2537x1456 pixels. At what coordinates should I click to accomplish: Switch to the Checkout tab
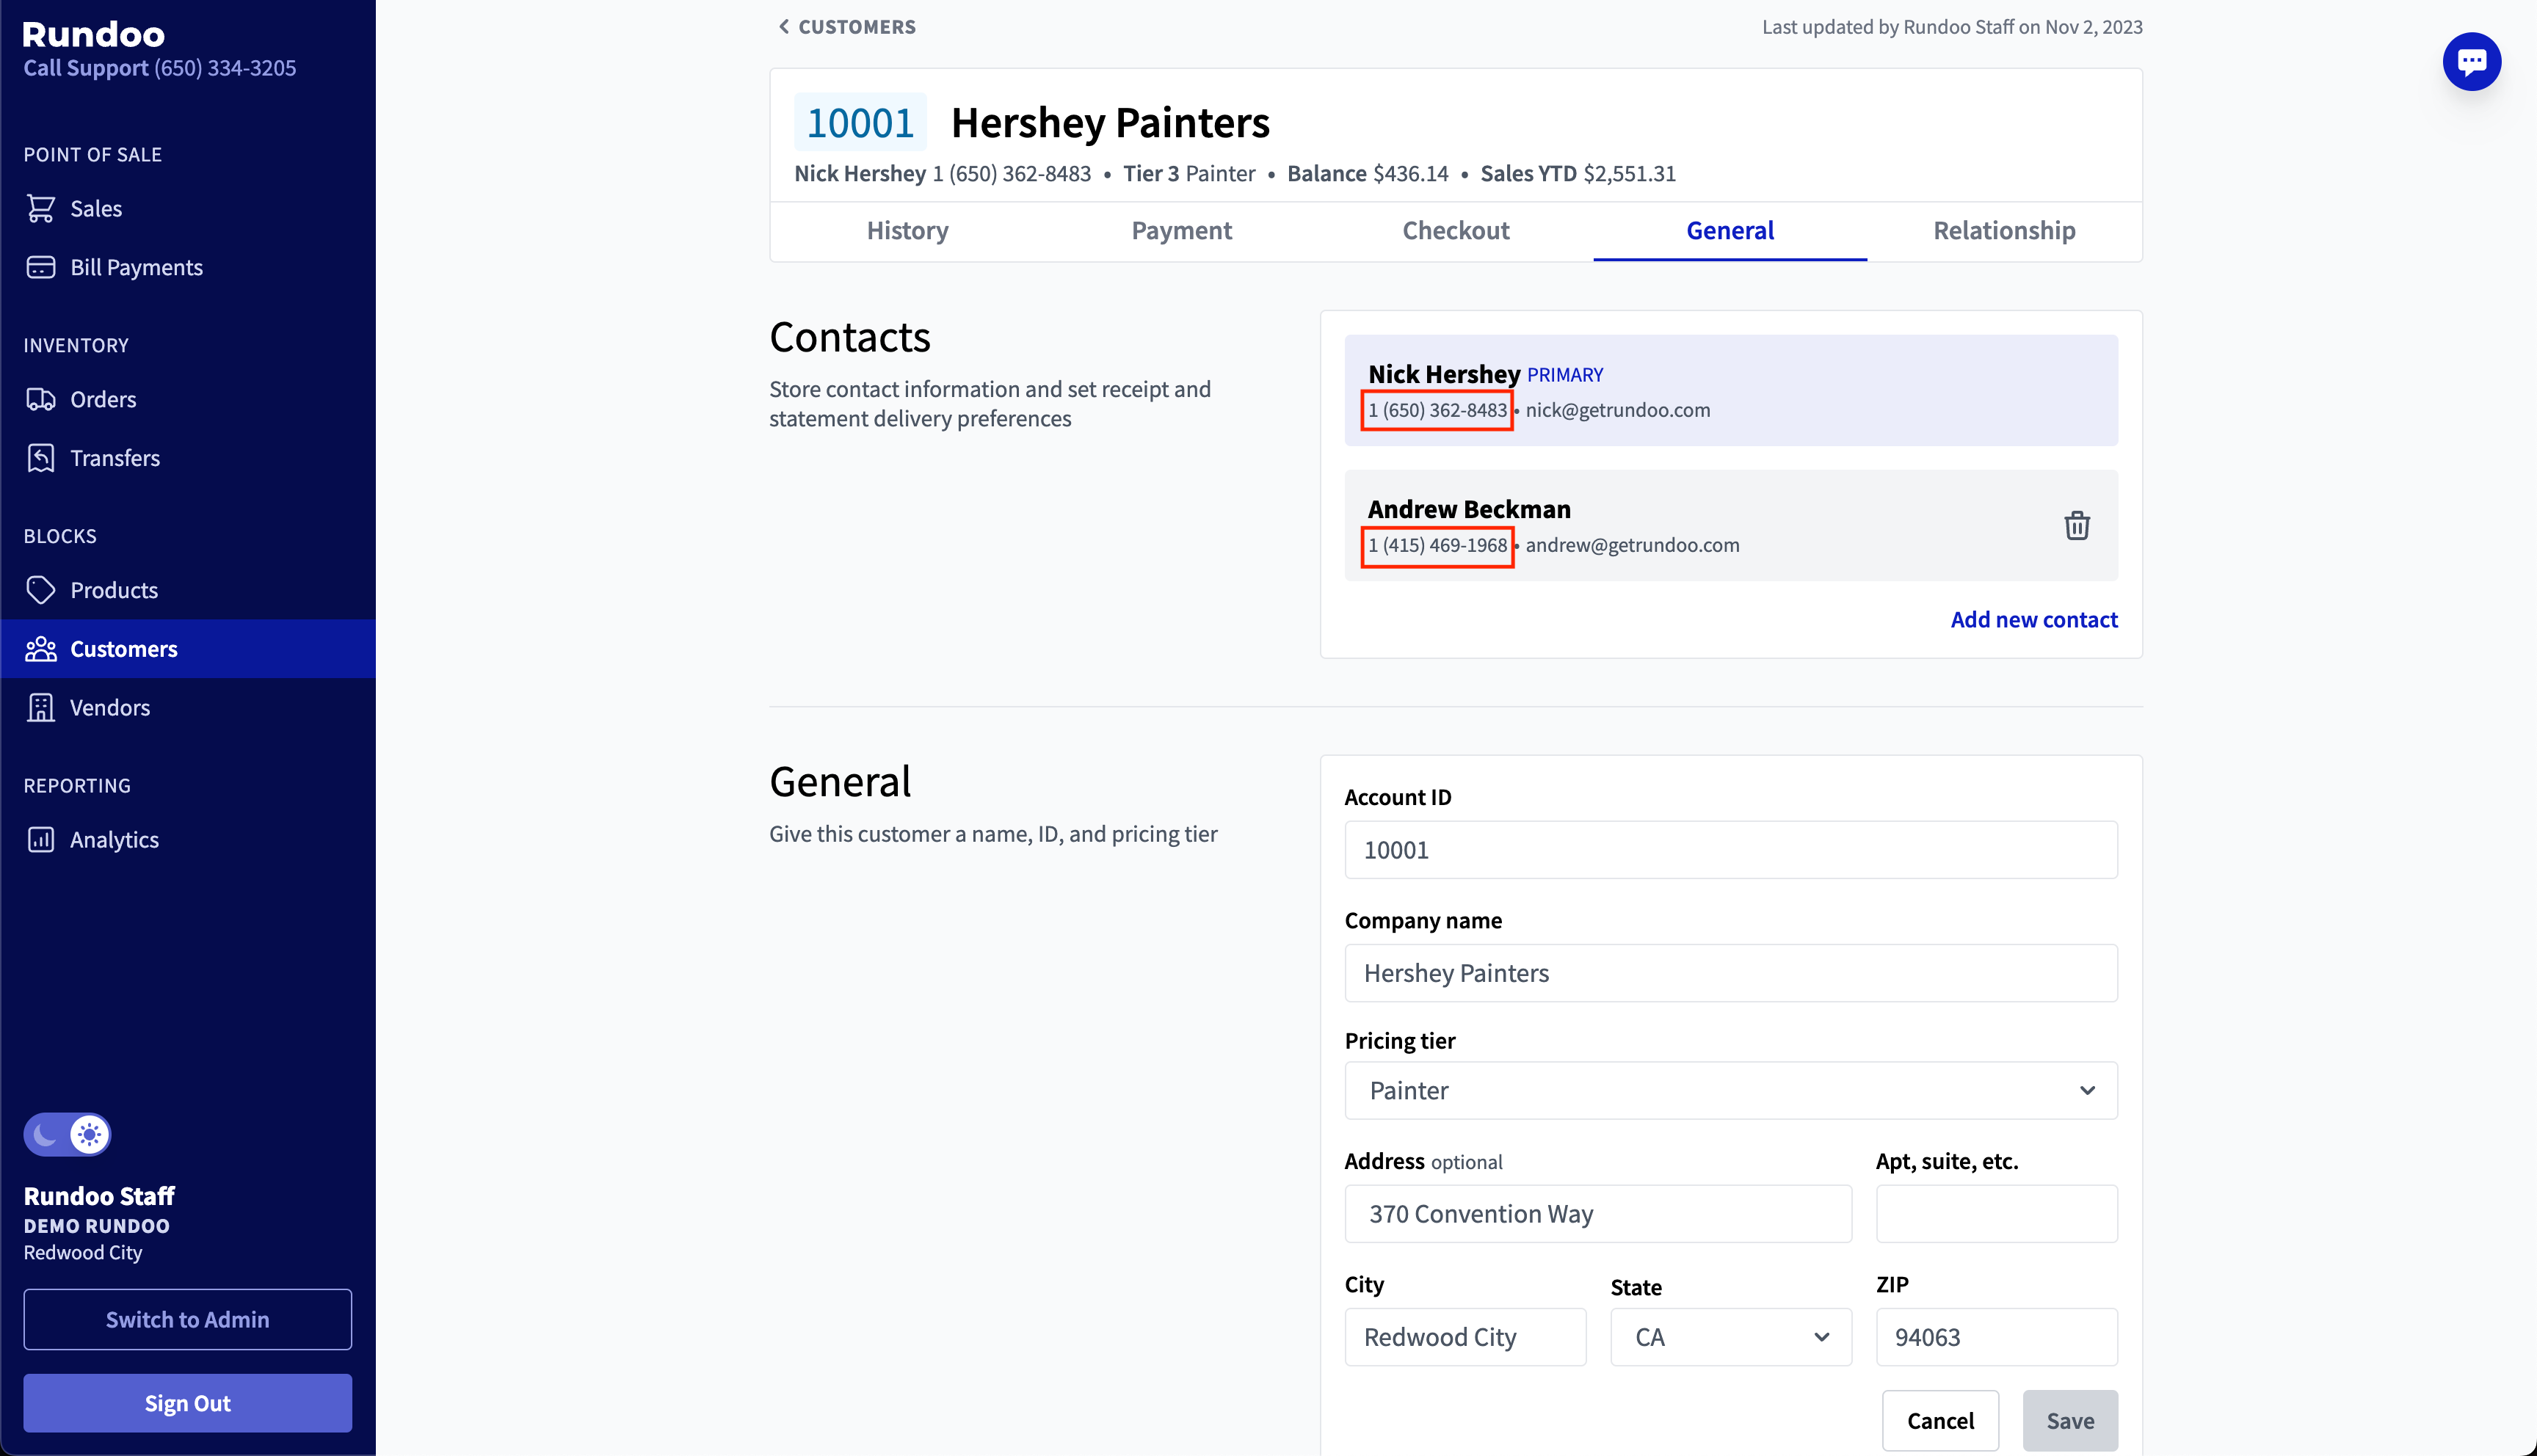(x=1455, y=230)
